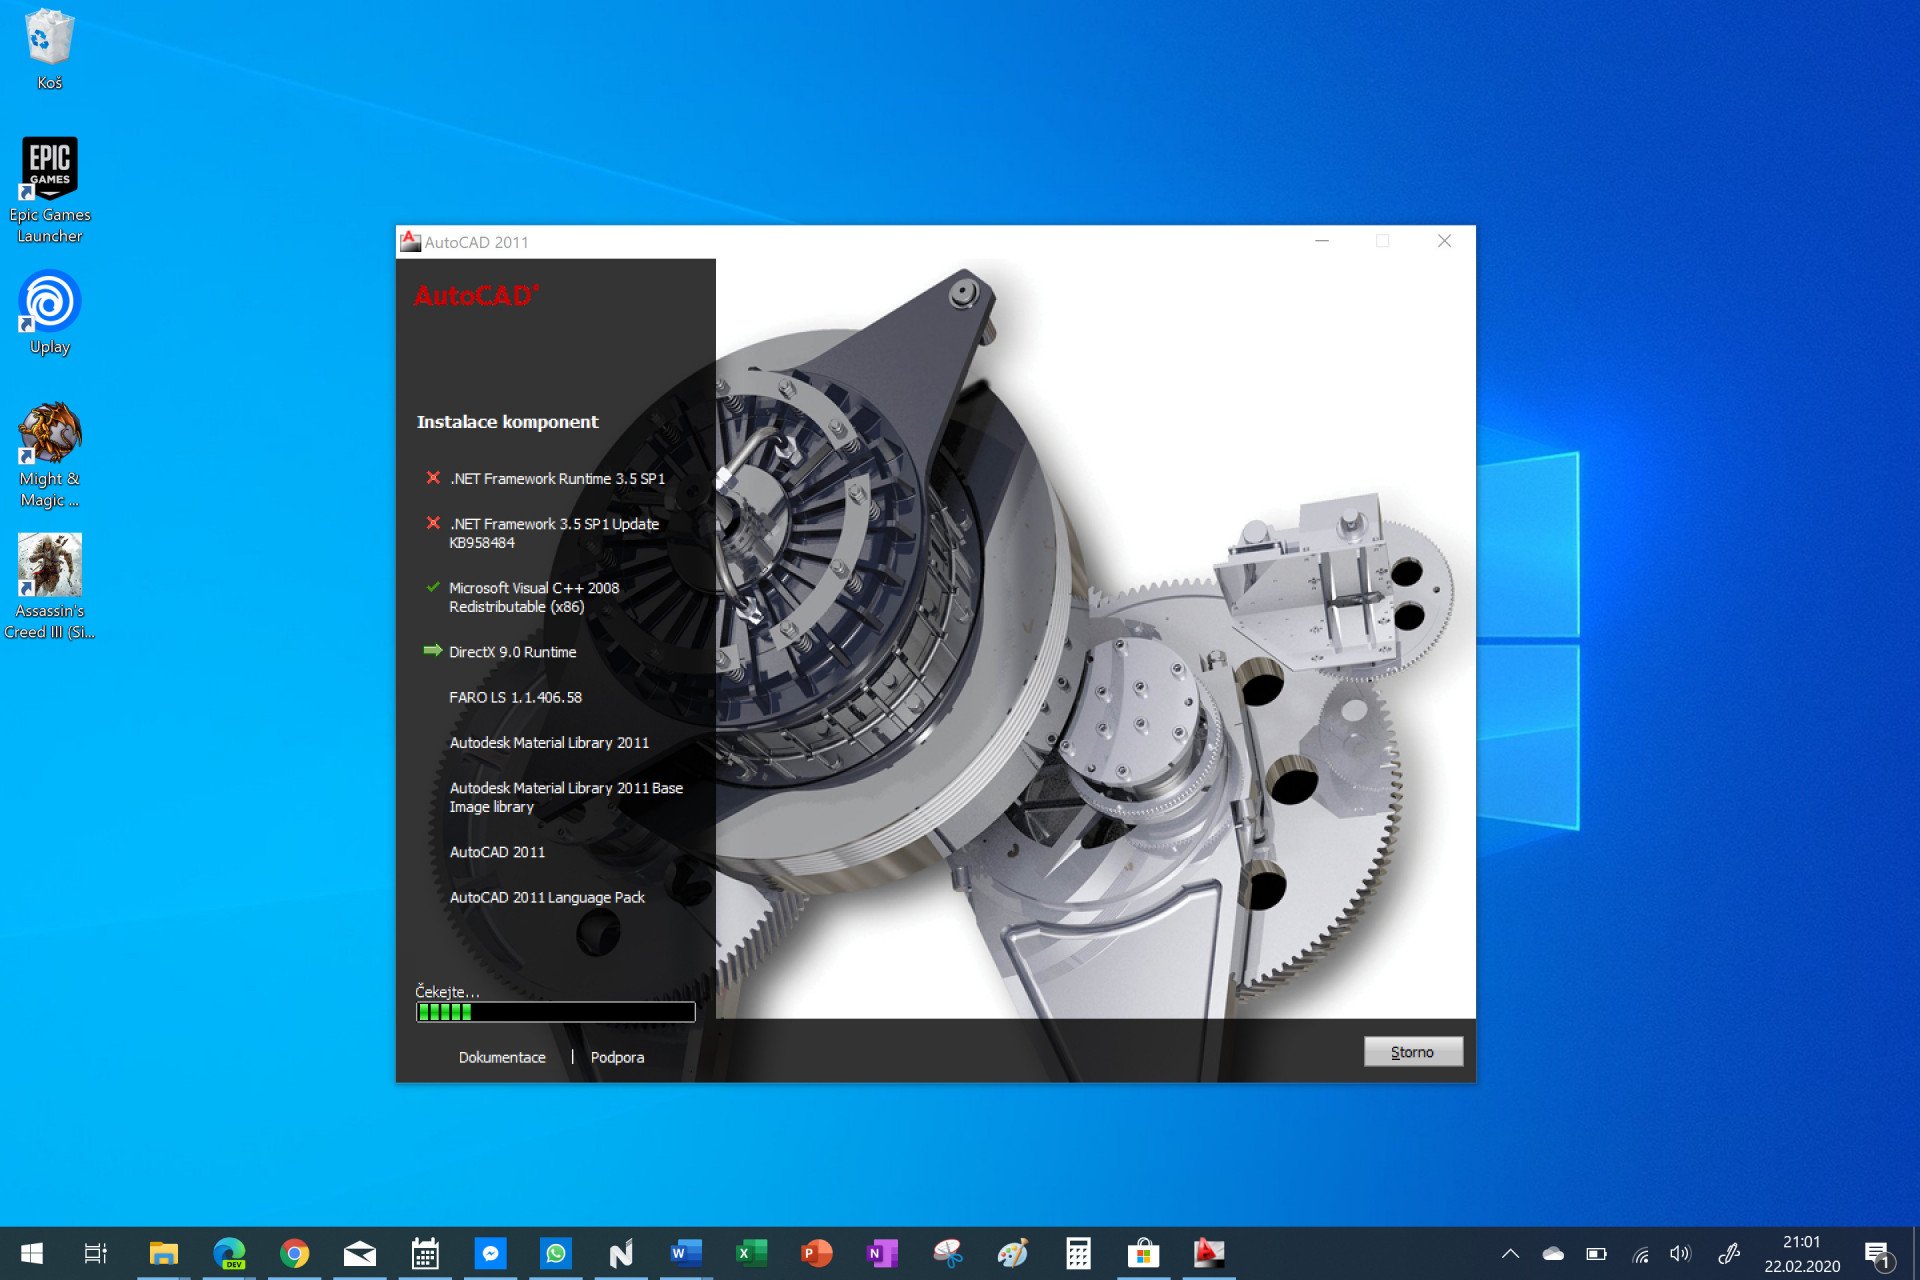
Task: Select Microsoft Visual C++ 2008 Redistributable entry
Action: pos(534,597)
